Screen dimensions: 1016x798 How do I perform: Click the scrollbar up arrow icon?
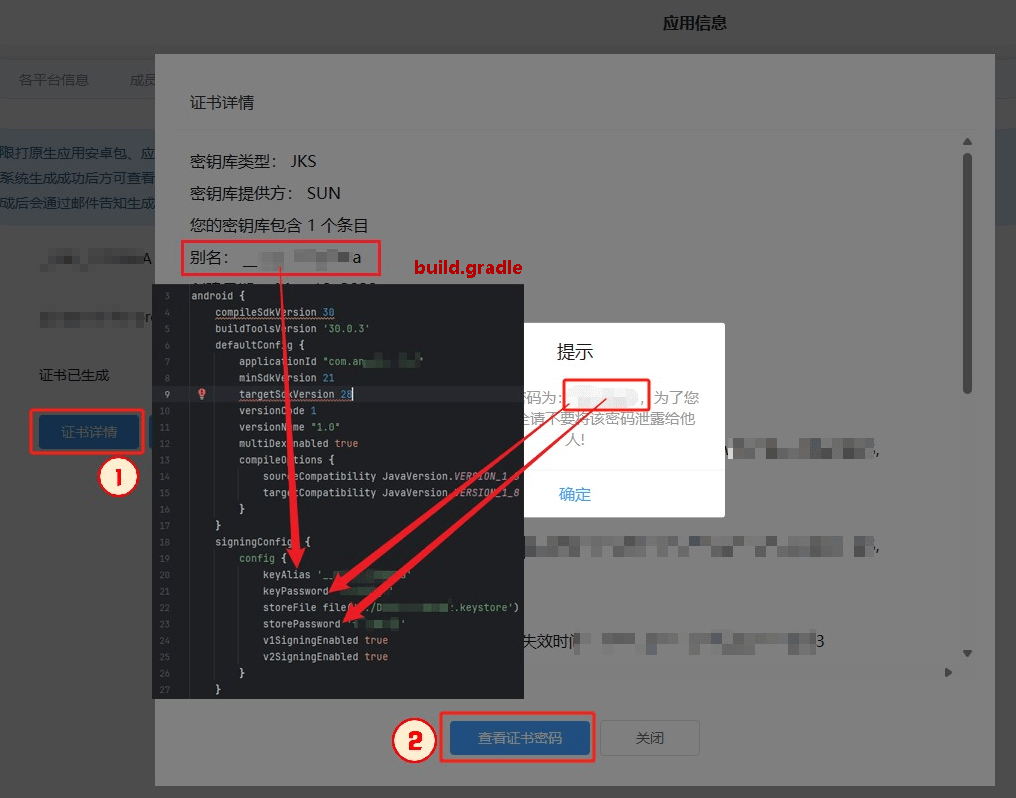(967, 140)
